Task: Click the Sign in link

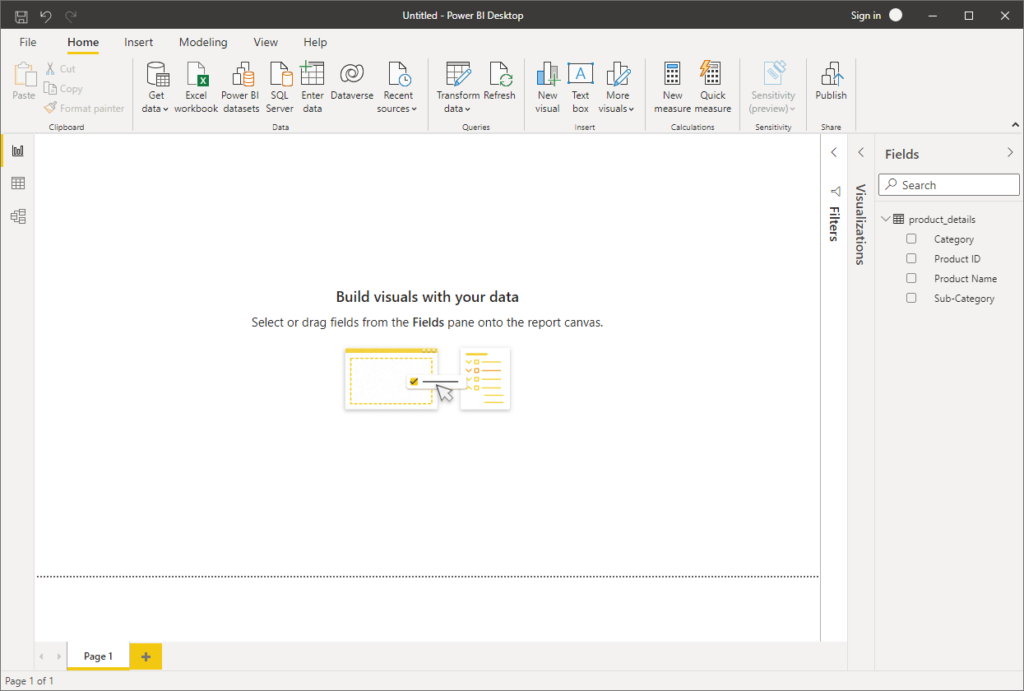Action: click(x=865, y=15)
